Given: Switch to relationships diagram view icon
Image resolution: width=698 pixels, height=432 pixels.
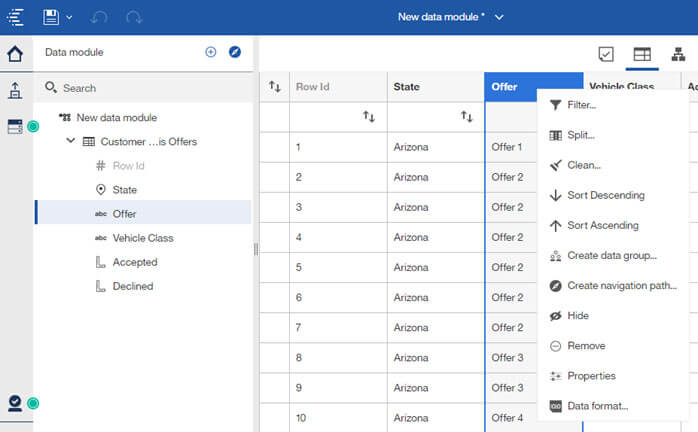Looking at the screenshot, I should click(678, 54).
